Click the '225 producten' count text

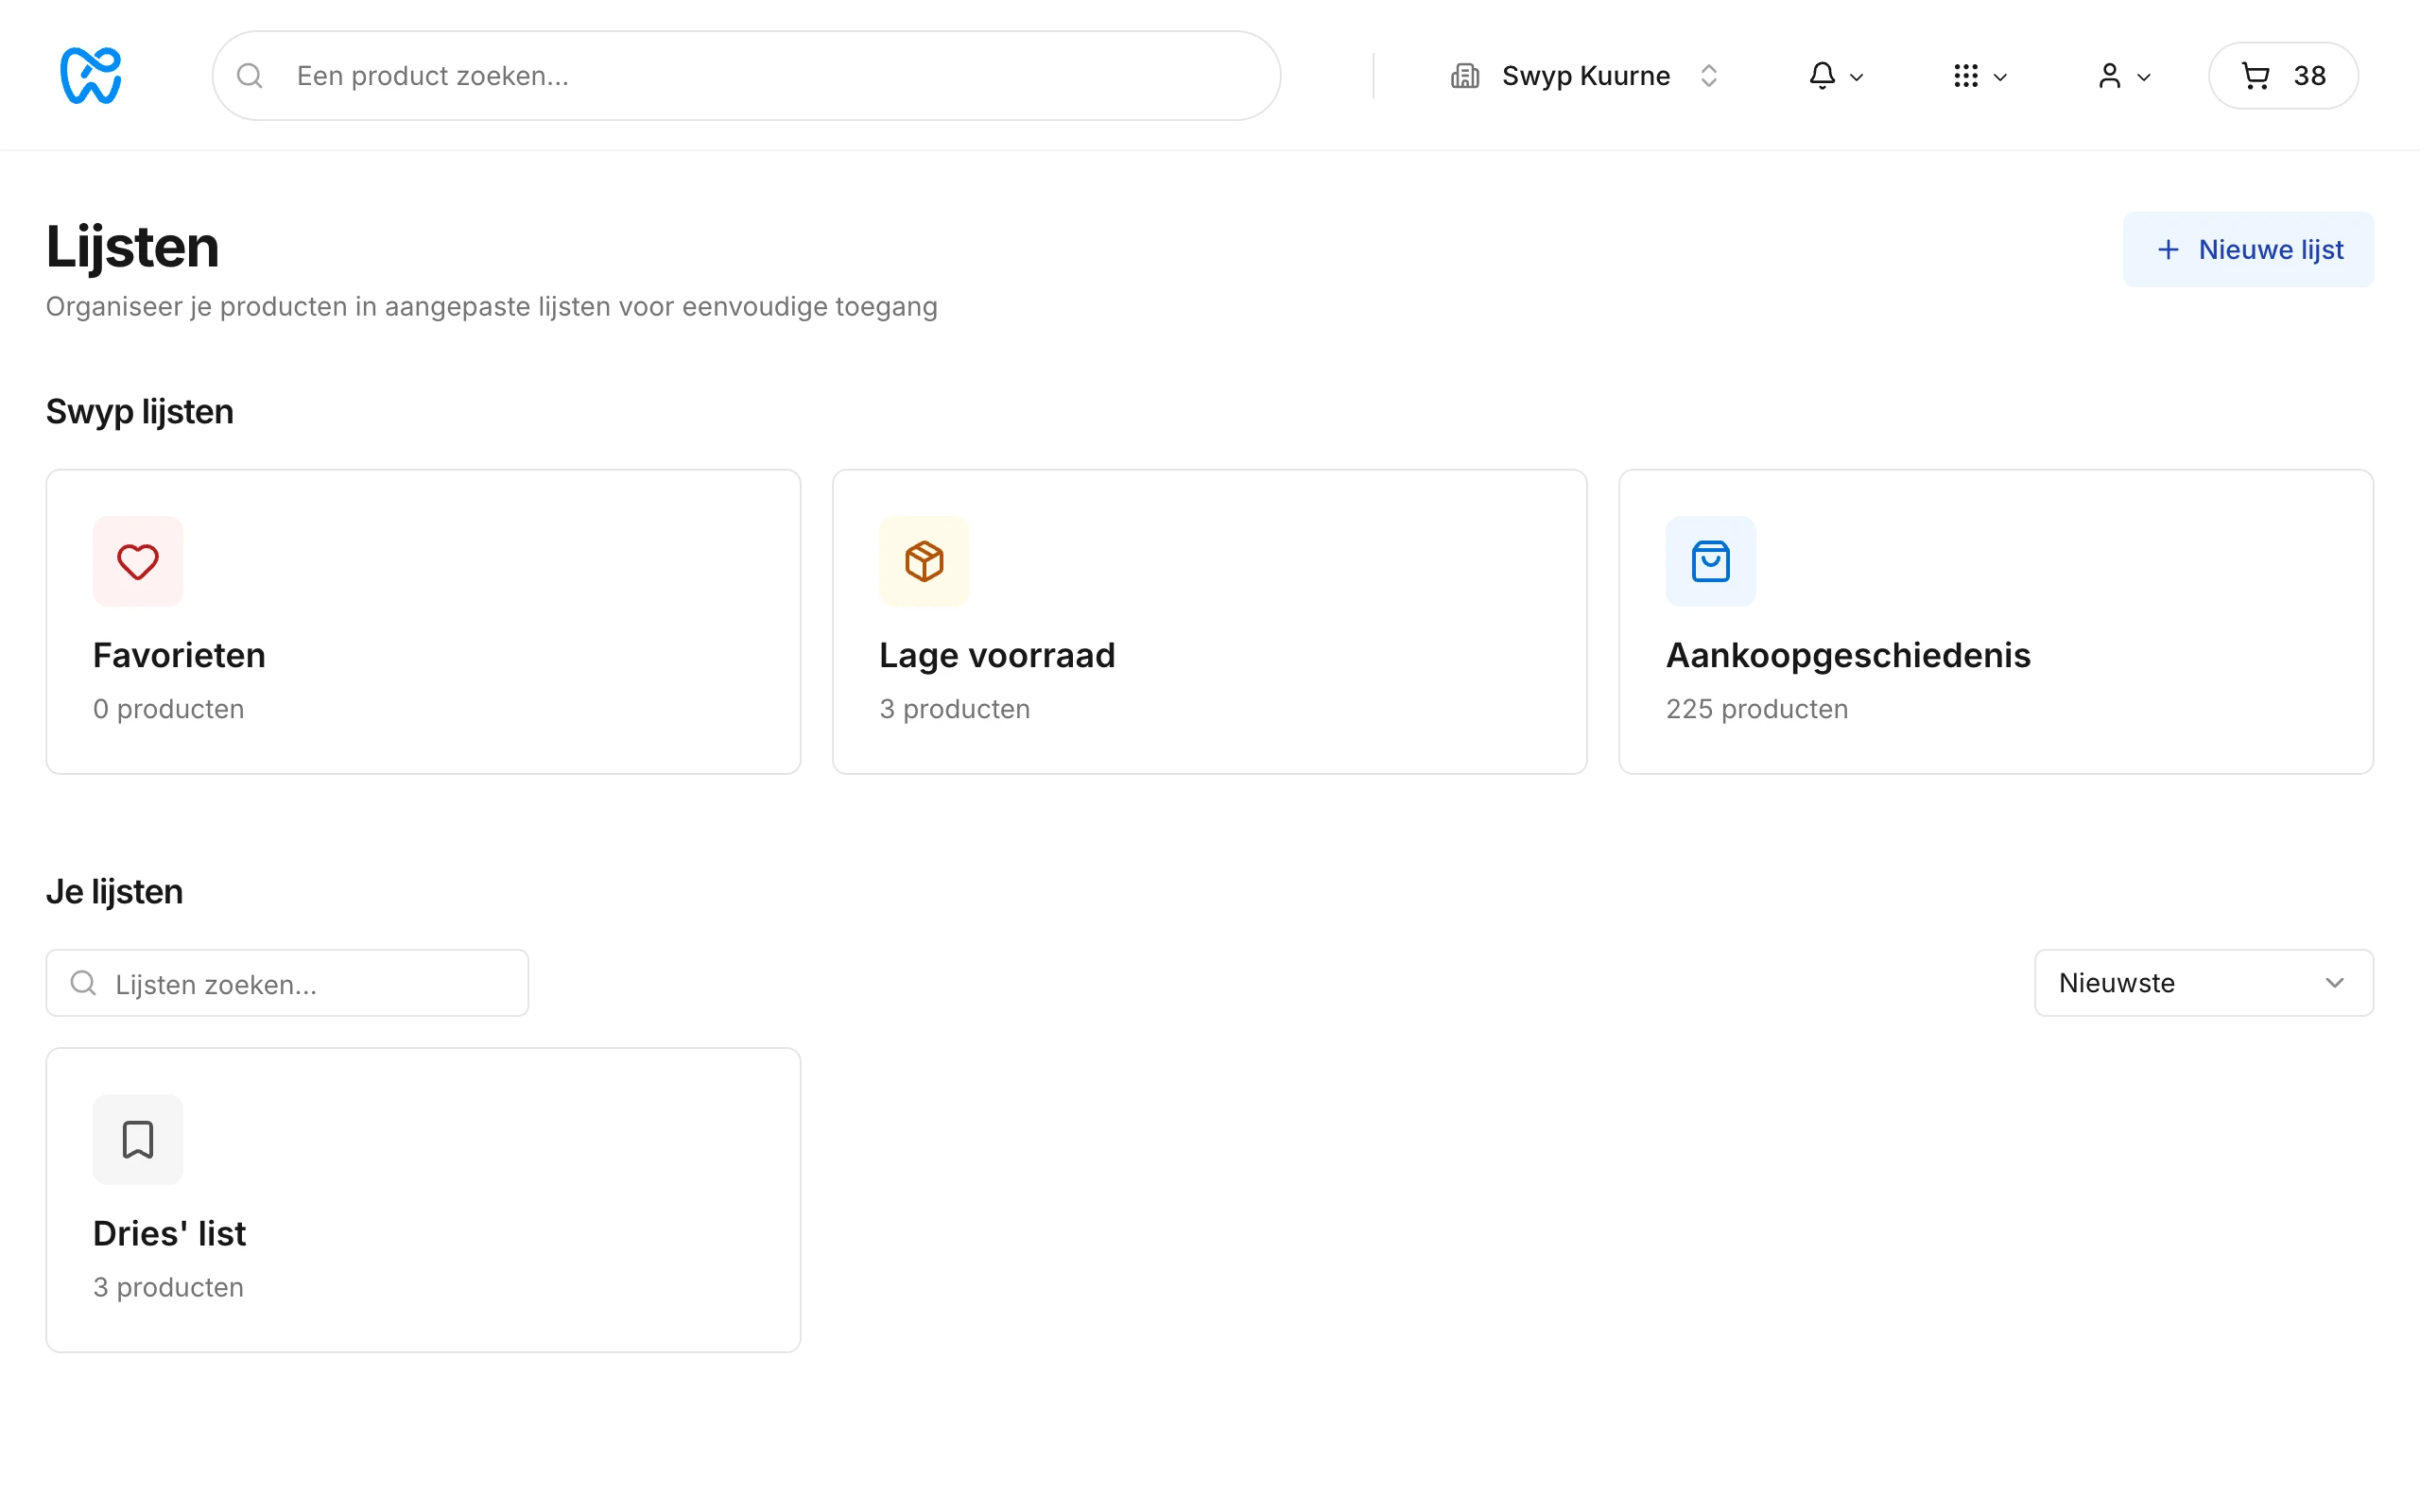(1757, 709)
